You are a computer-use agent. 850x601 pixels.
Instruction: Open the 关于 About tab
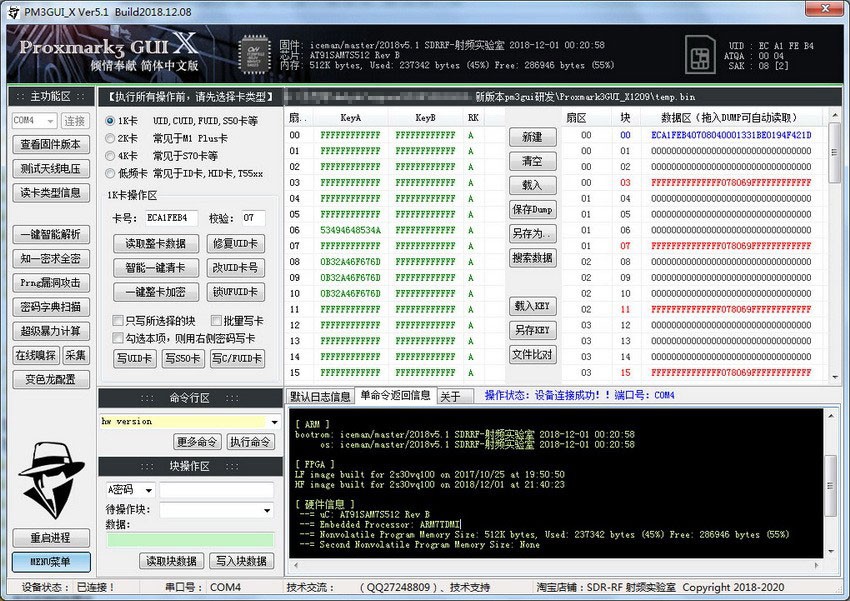[455, 394]
